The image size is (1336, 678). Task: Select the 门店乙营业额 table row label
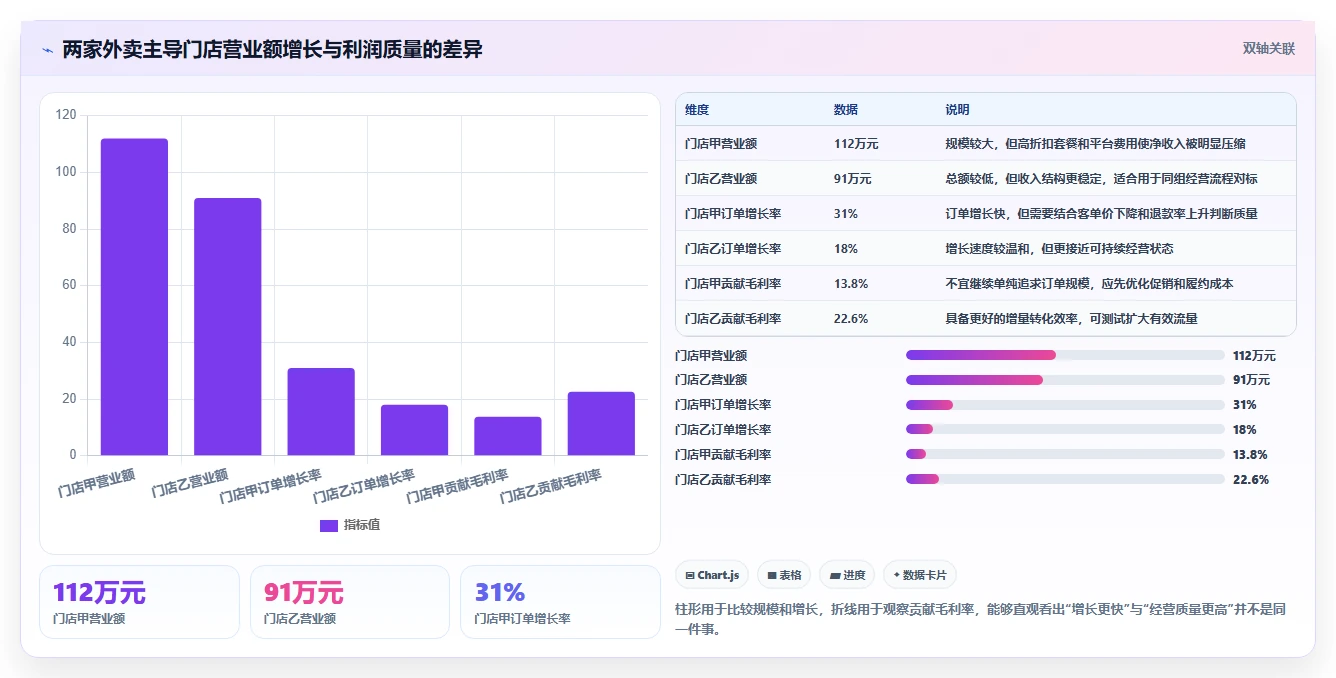point(721,179)
